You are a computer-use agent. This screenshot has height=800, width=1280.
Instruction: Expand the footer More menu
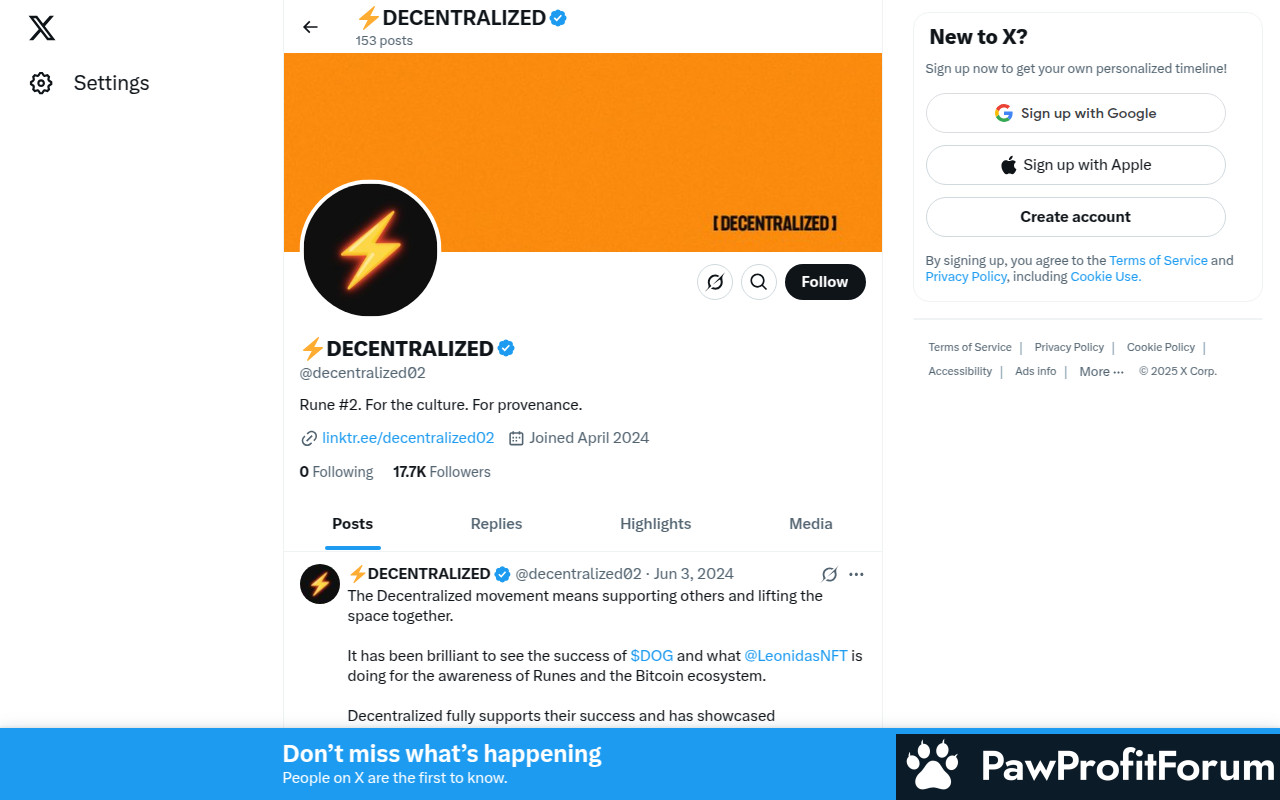click(x=1101, y=371)
